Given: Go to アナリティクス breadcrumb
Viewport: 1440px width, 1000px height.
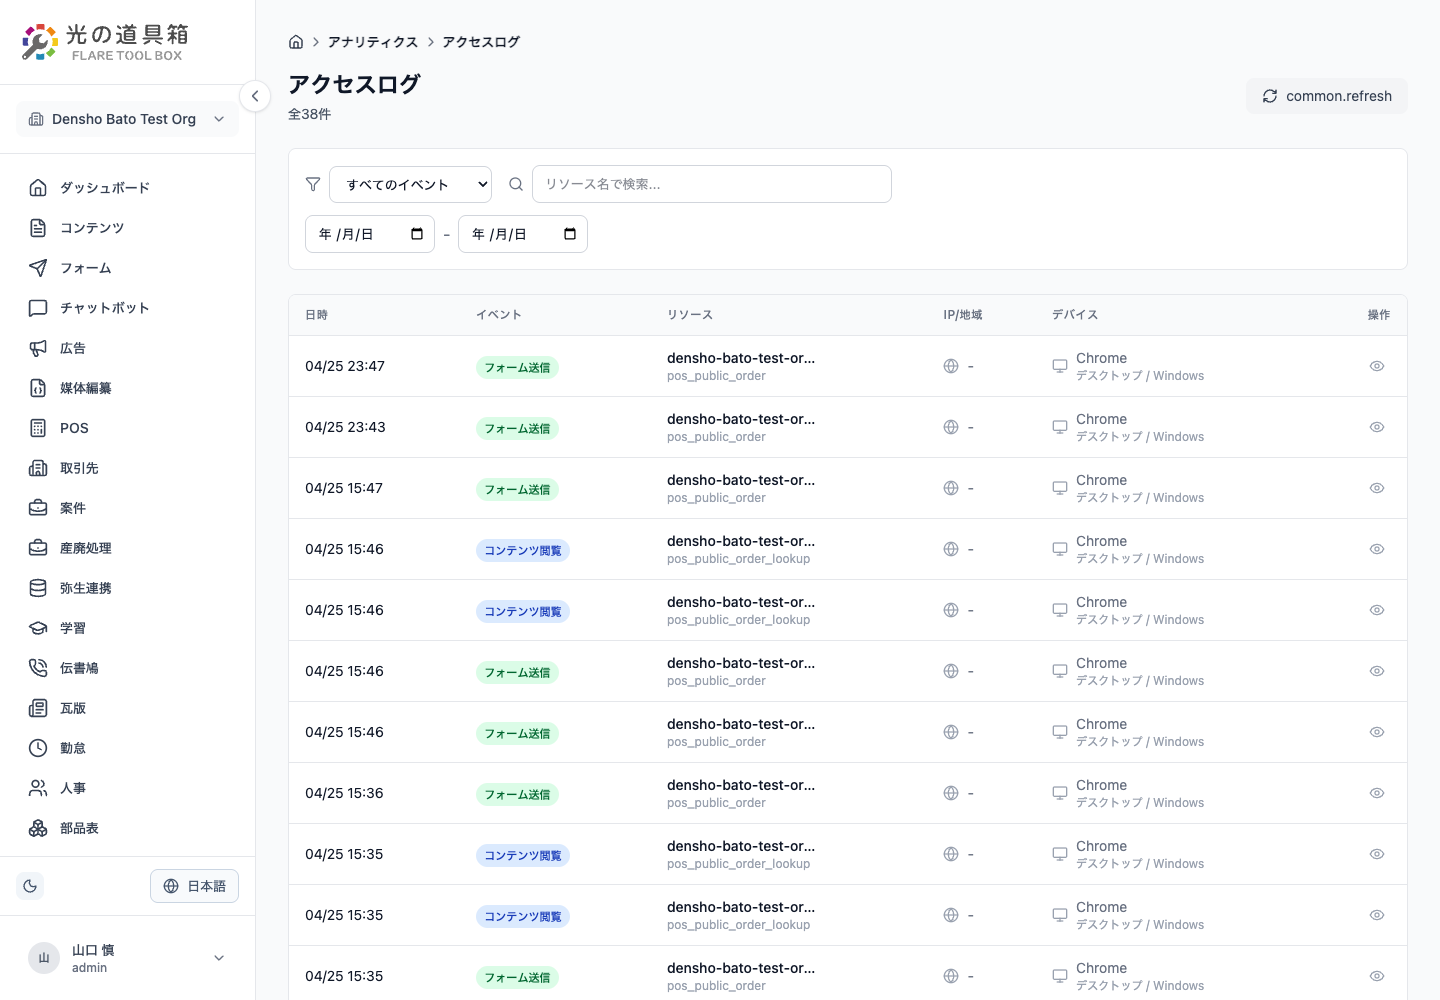Looking at the screenshot, I should (x=373, y=42).
